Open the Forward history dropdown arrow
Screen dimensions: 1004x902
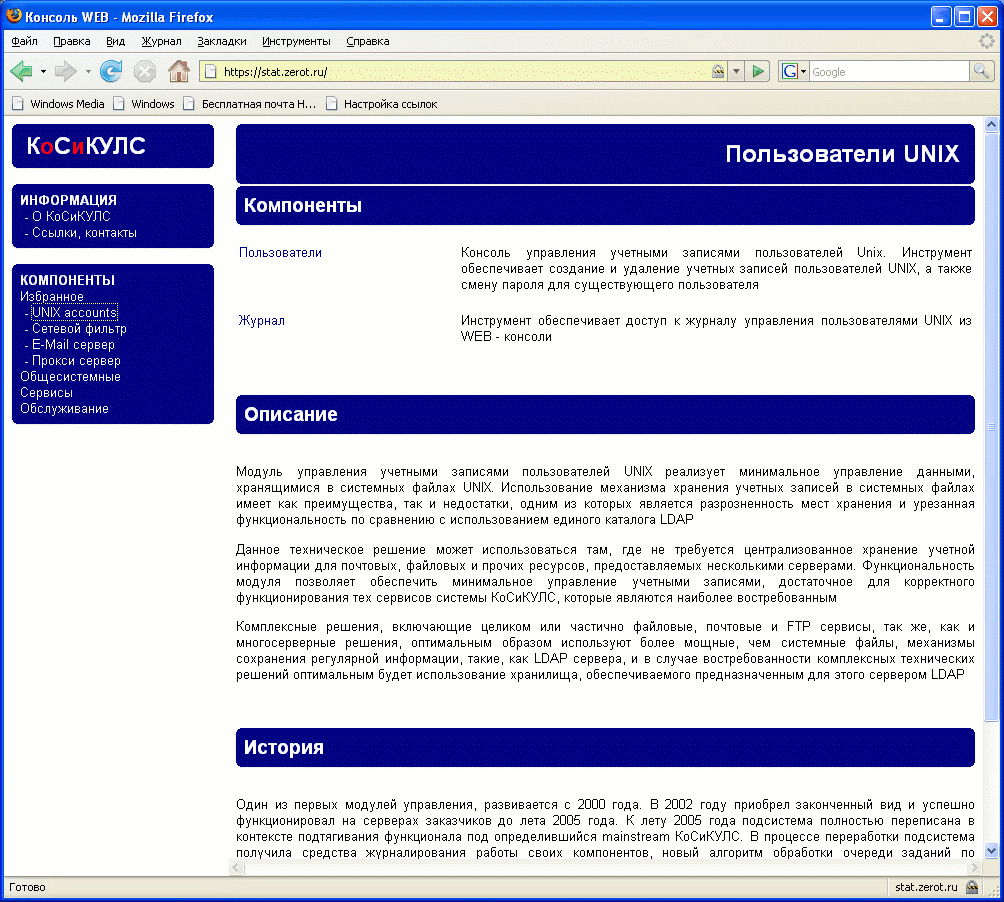tap(88, 71)
